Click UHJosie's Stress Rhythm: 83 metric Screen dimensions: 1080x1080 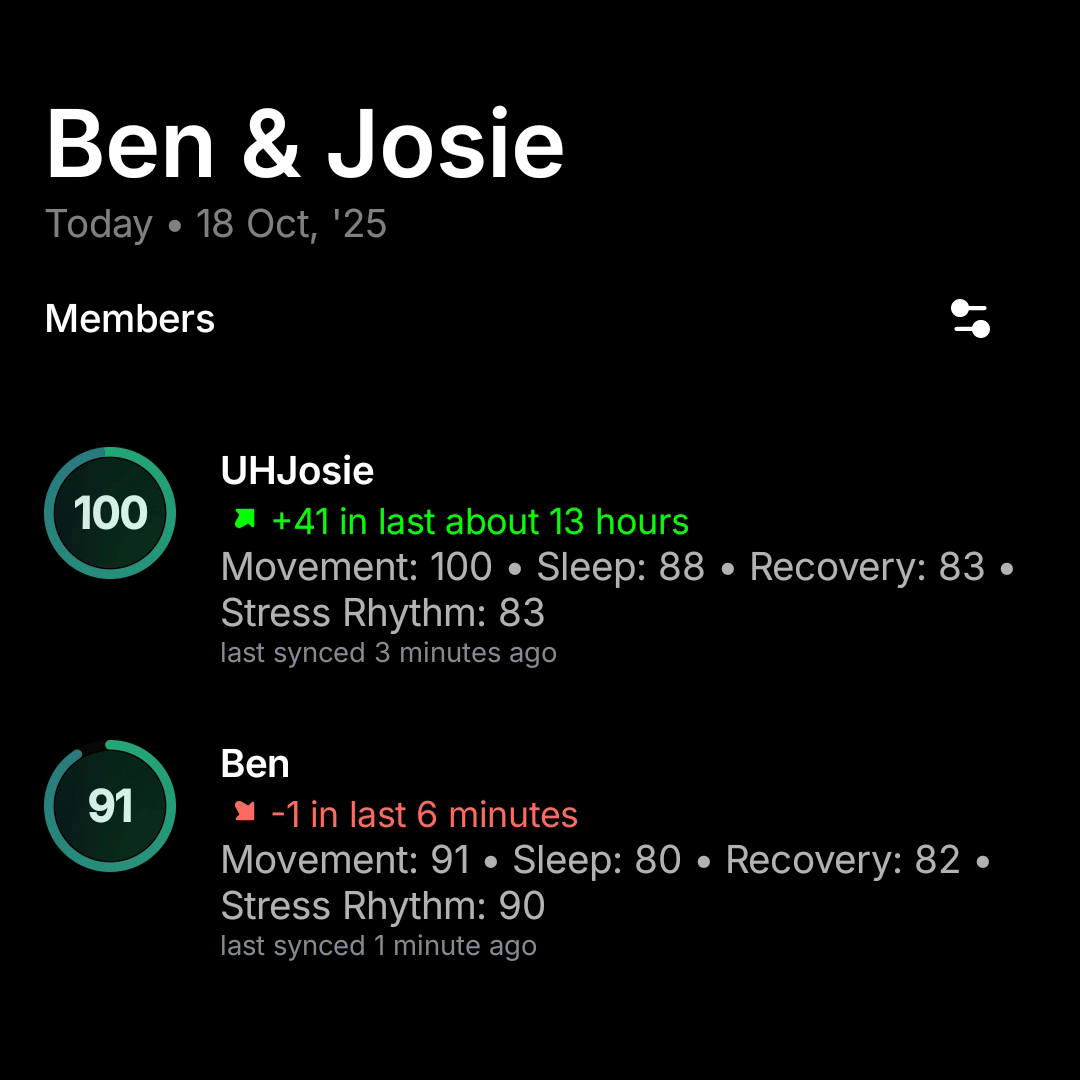(x=382, y=613)
